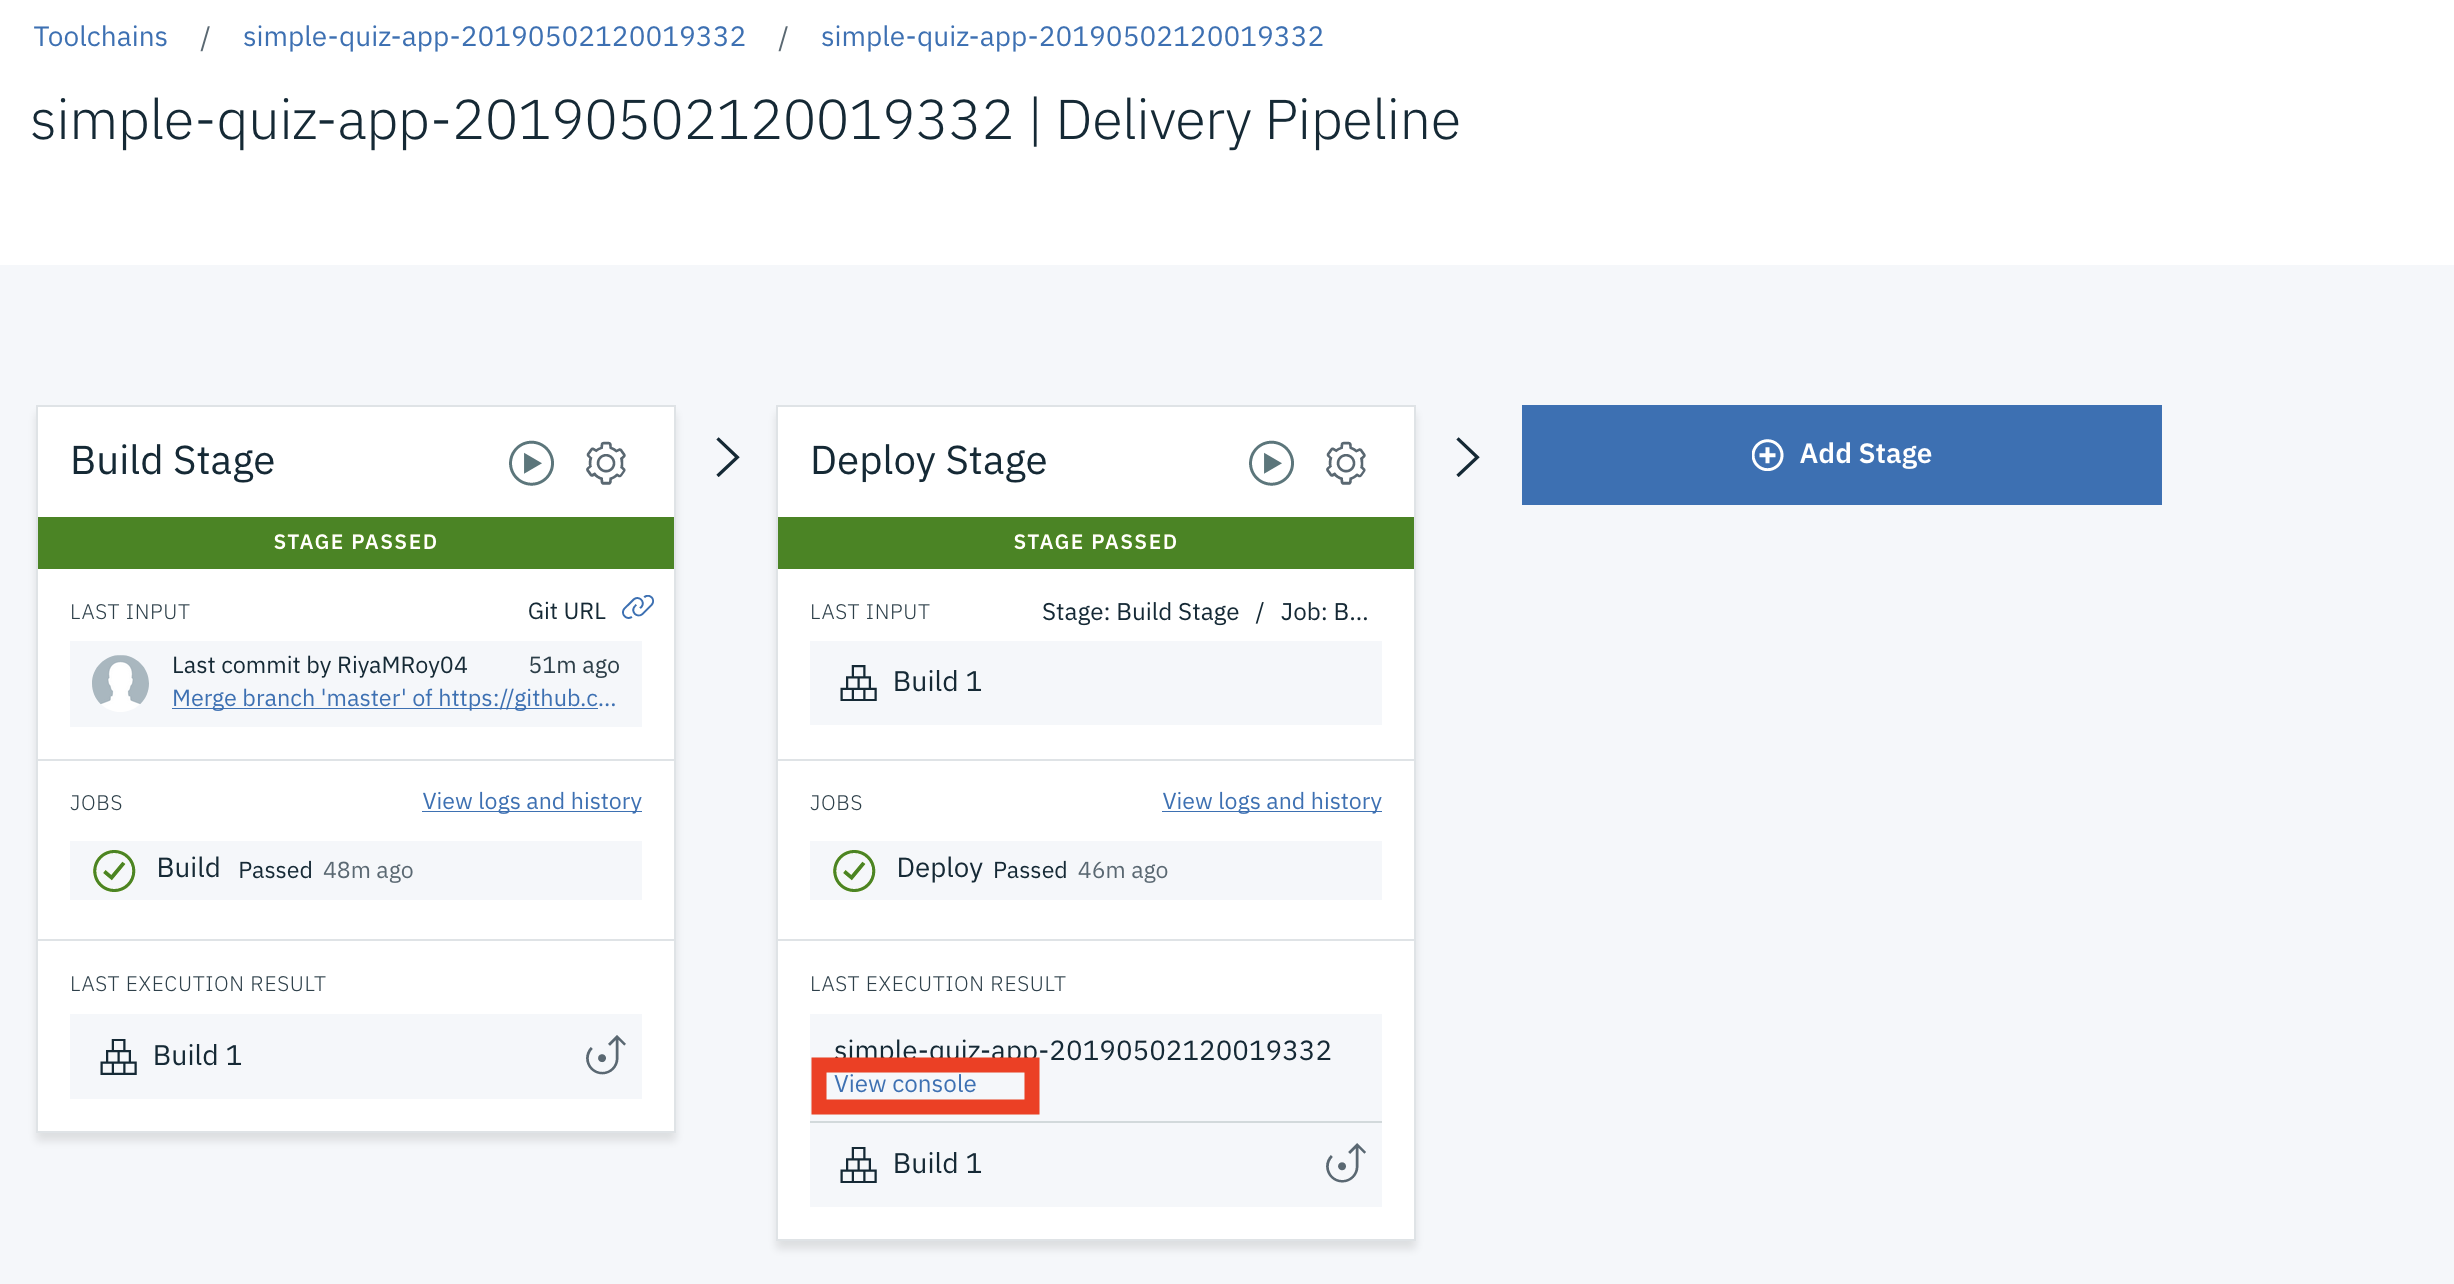
Task: Click arrow between Build and Deploy stages
Action: (727, 457)
